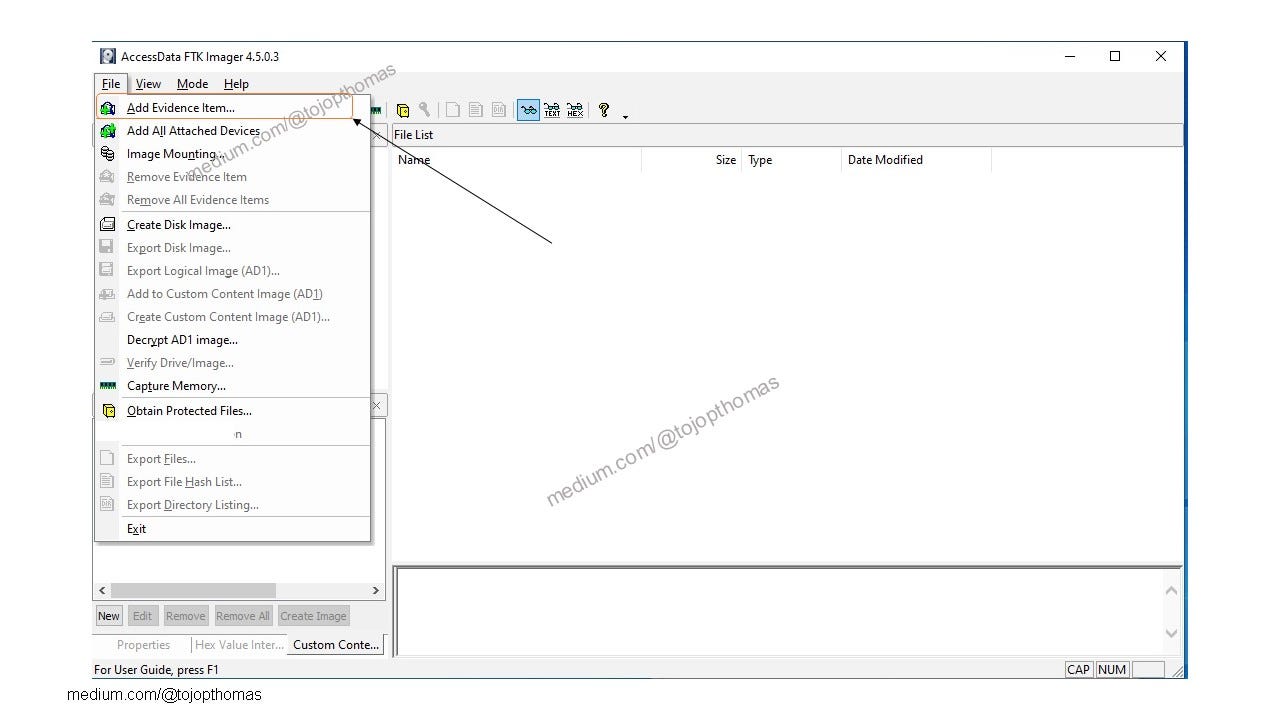The height and width of the screenshot is (720, 1280).
Task: Choose Exit from the File menu
Action: (232, 529)
